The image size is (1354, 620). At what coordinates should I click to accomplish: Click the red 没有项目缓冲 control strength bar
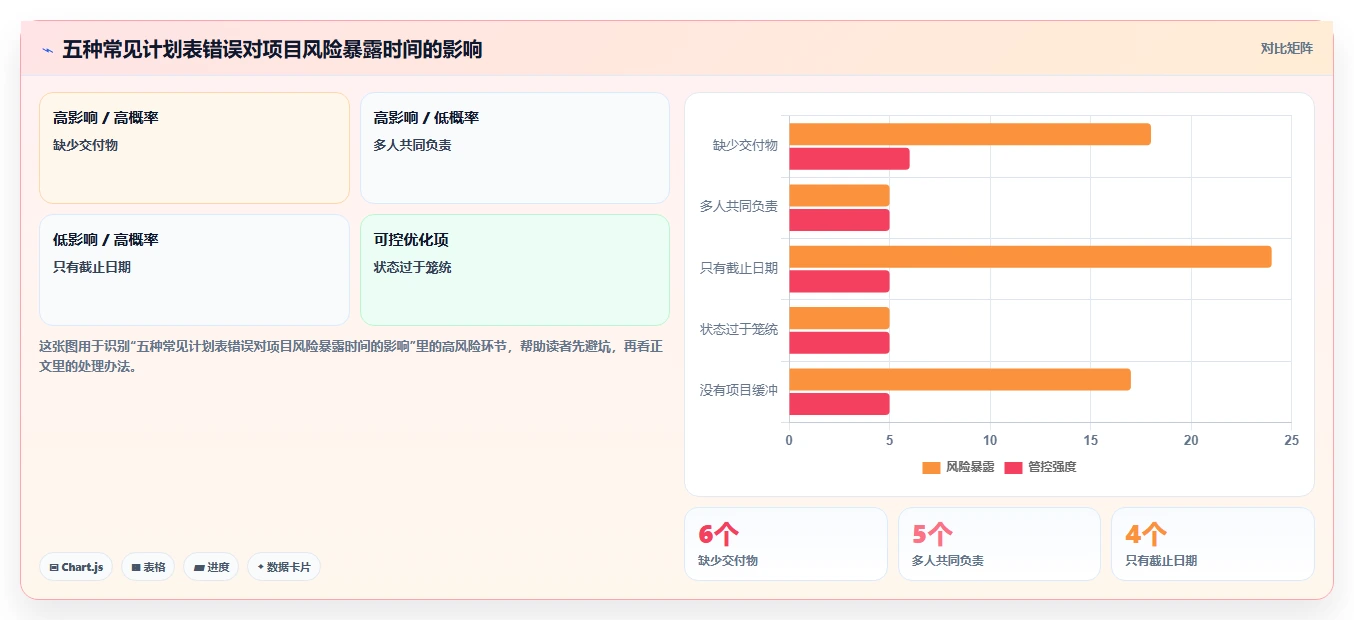tap(839, 405)
